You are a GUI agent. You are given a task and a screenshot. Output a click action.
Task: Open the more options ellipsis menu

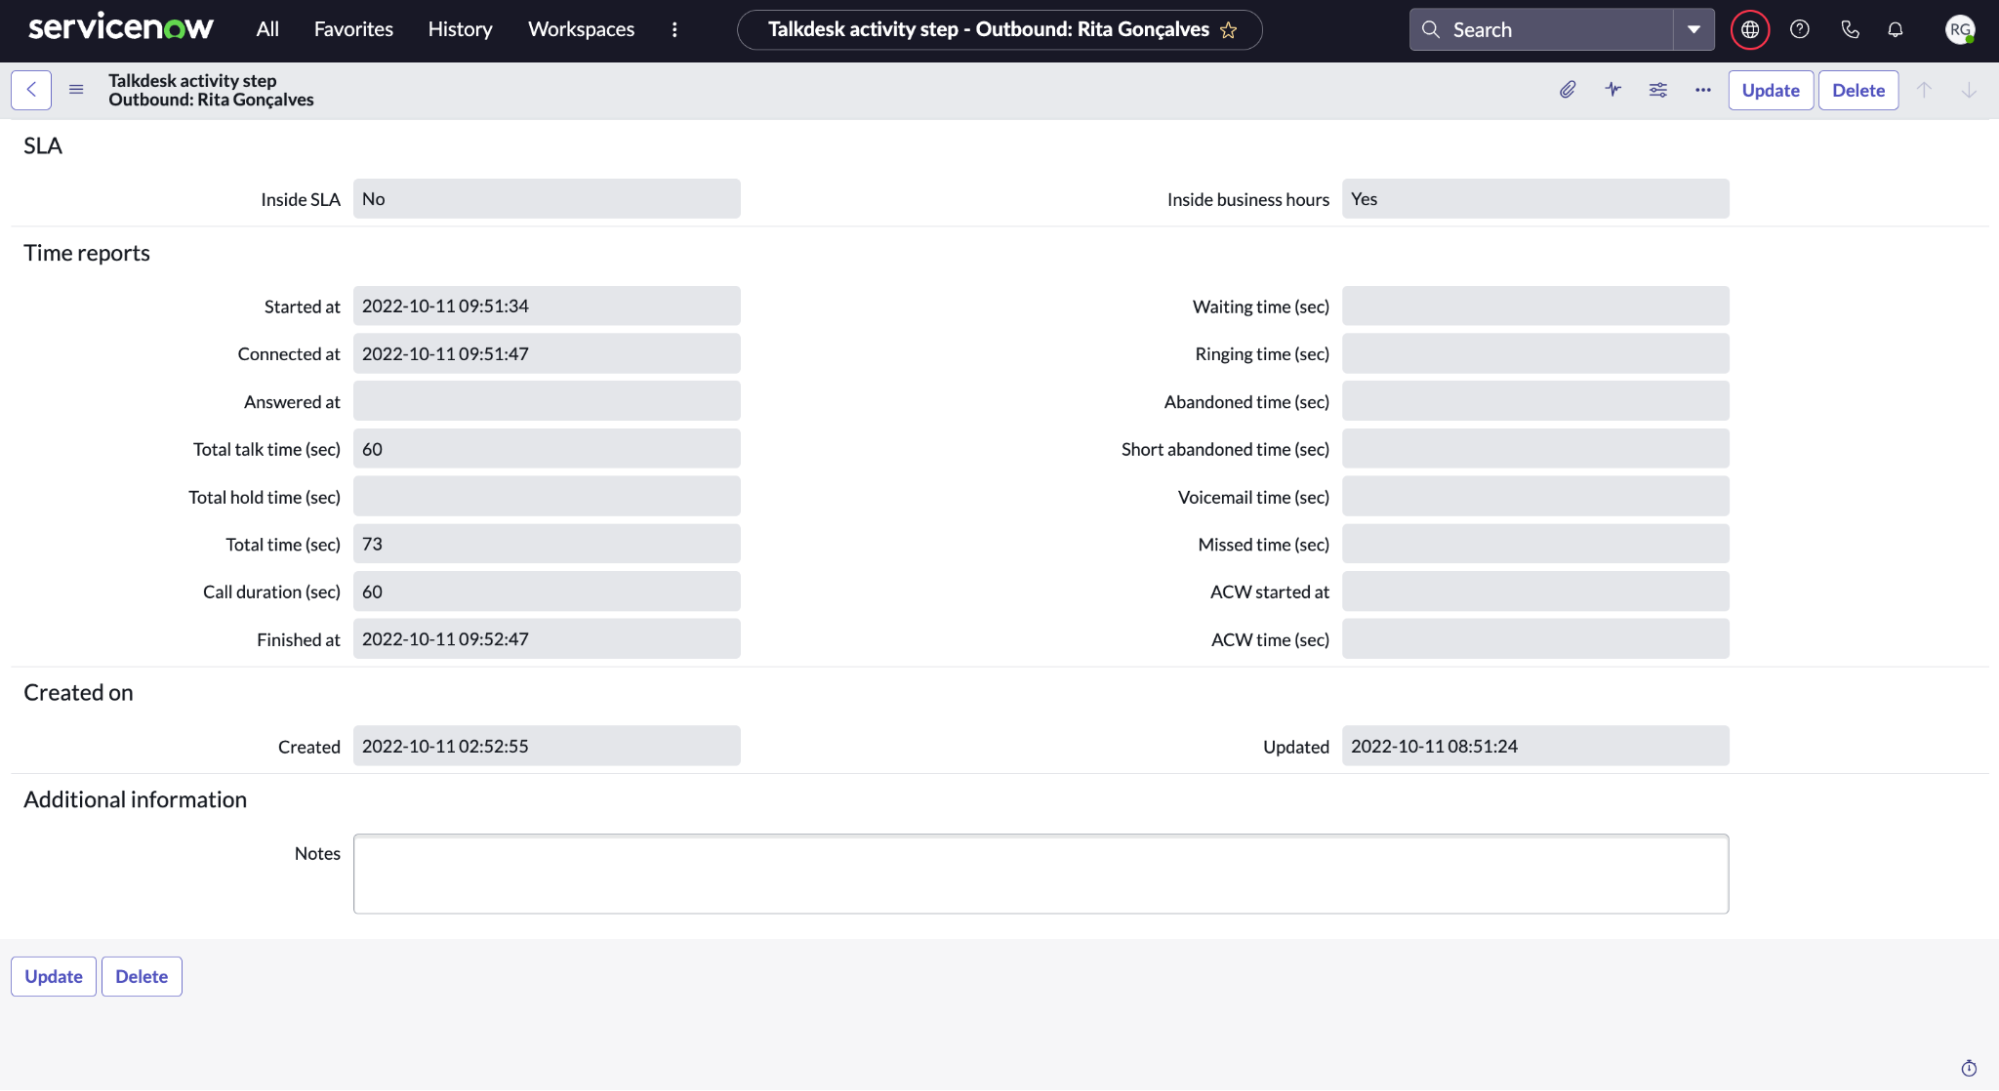point(1702,90)
